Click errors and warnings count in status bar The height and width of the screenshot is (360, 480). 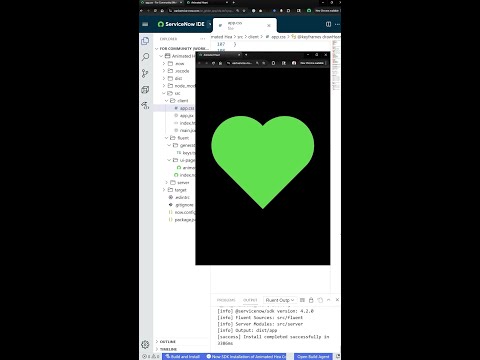click(x=150, y=356)
